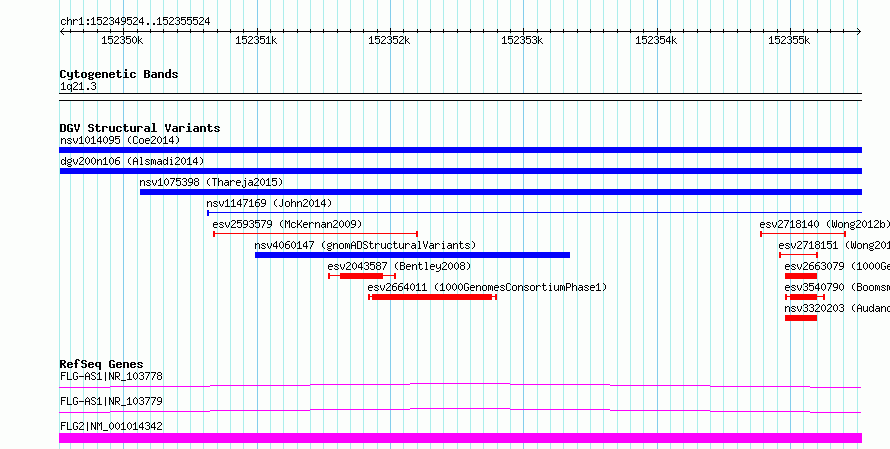Click the esv2718140 (Wong2012b) variant line
The width and height of the screenshot is (890, 449).
(x=803, y=234)
